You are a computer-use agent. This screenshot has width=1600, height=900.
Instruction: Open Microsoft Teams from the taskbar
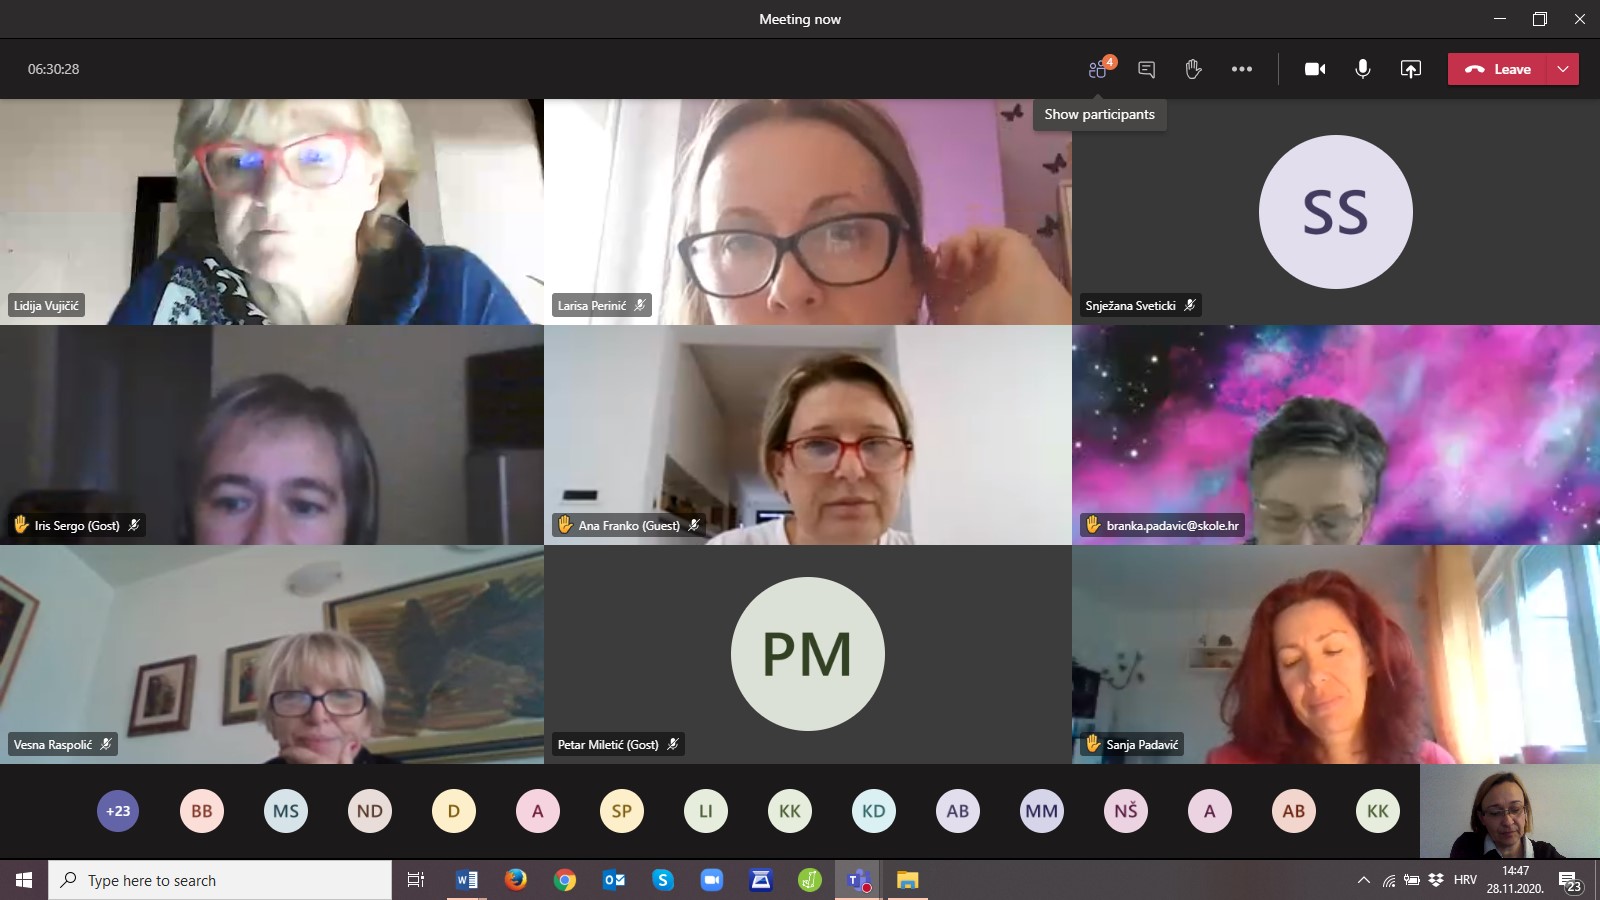pyautogui.click(x=859, y=880)
